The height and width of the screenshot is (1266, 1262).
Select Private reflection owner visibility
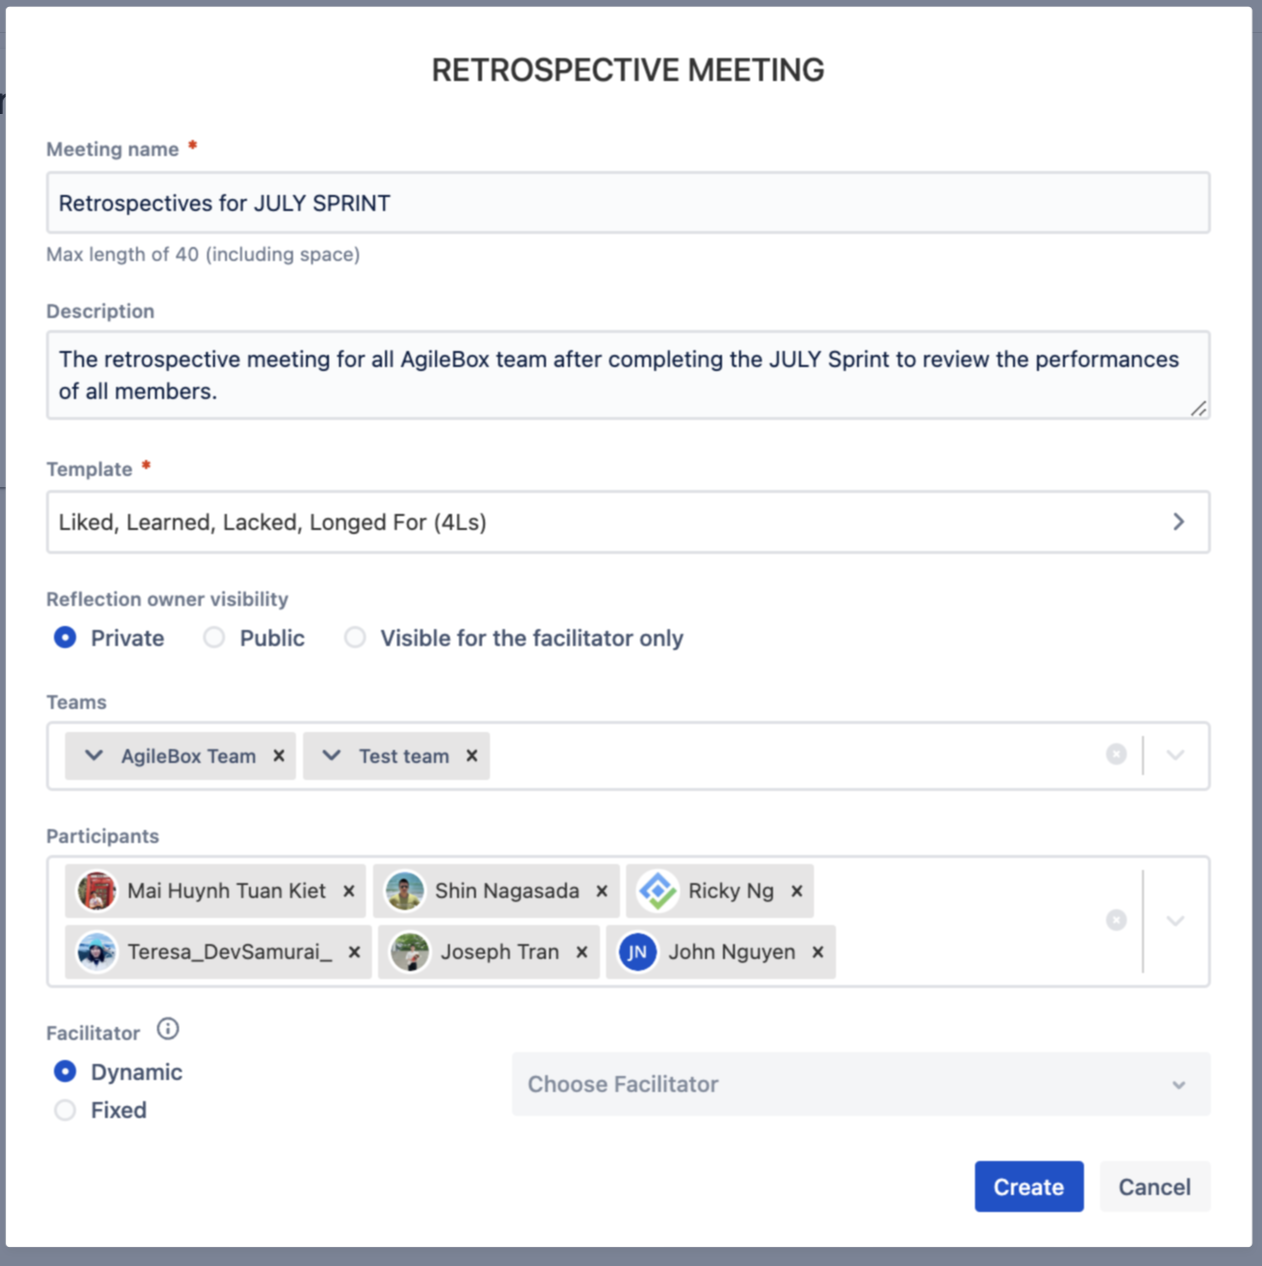point(66,638)
